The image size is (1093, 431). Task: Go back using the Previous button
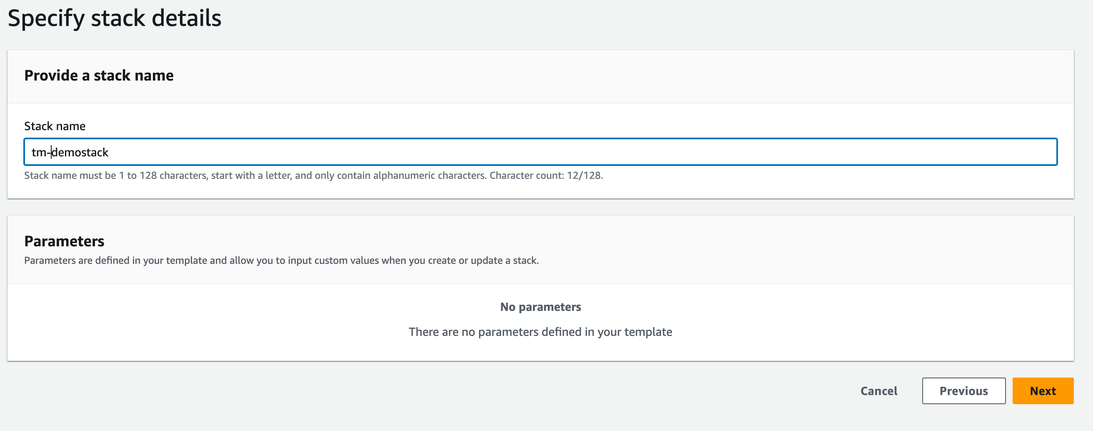point(963,391)
